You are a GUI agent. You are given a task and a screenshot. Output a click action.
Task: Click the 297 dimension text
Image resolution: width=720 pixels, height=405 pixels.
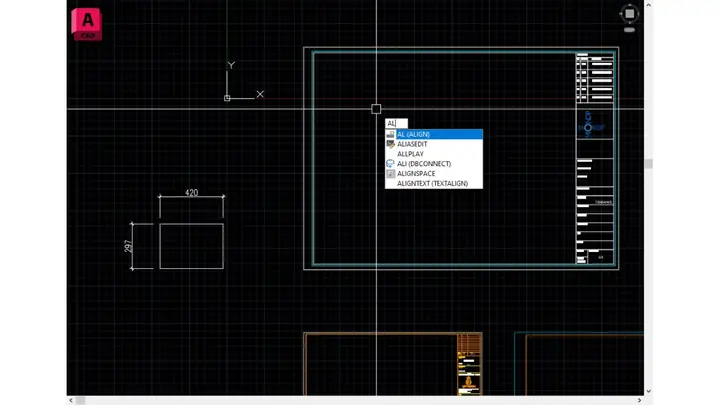click(x=128, y=247)
